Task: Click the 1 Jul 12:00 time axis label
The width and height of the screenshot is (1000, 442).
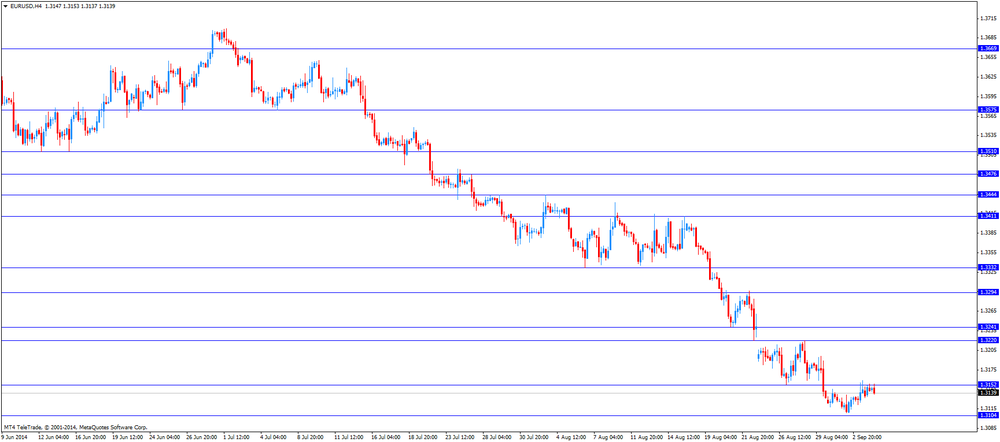Action: click(235, 438)
